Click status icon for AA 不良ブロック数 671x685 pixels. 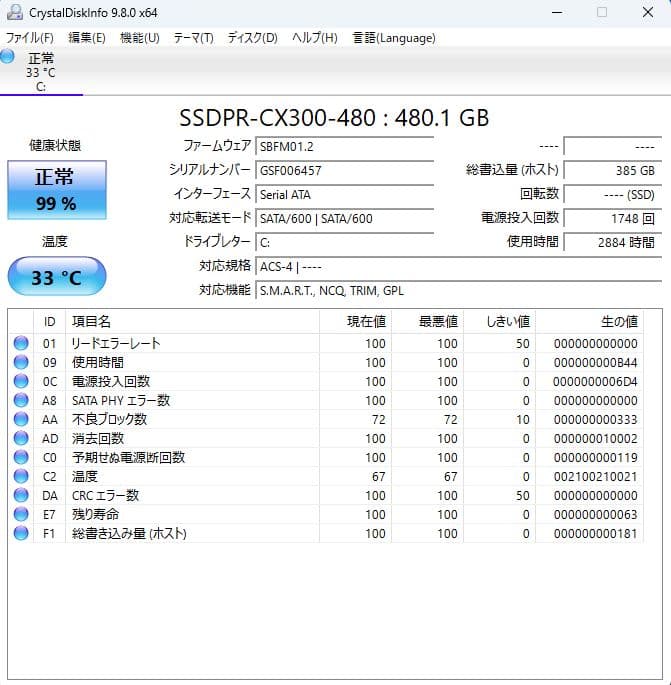point(21,419)
